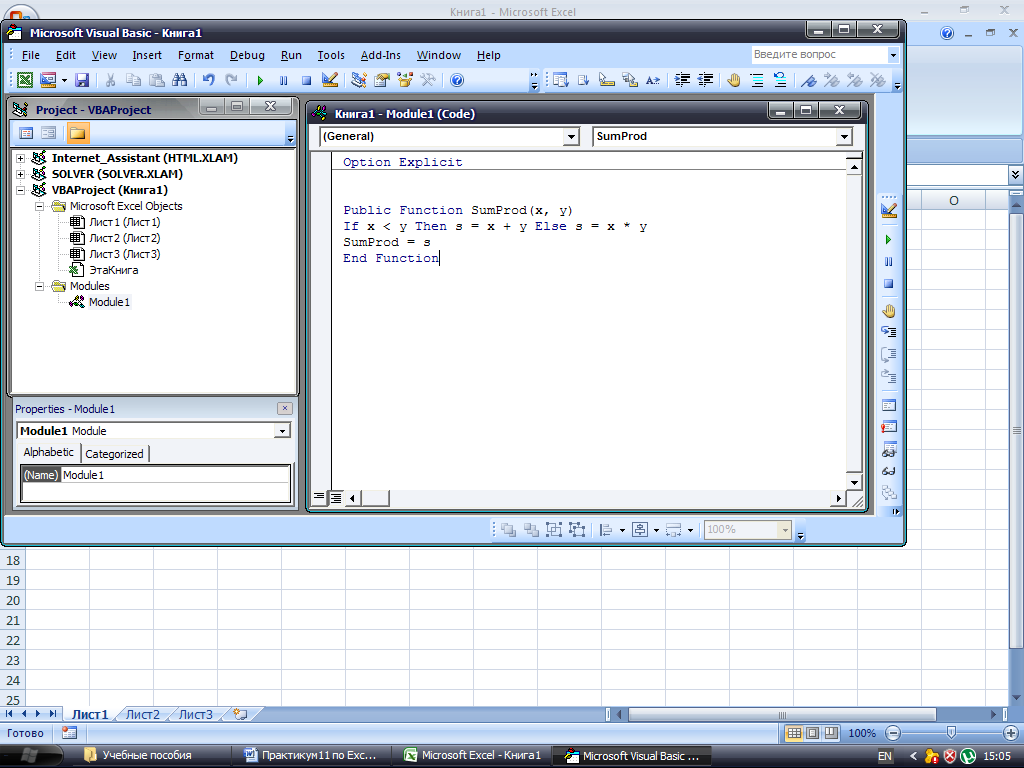Select ЭтаКнига in project tree
1024x768 pixels.
(114, 270)
